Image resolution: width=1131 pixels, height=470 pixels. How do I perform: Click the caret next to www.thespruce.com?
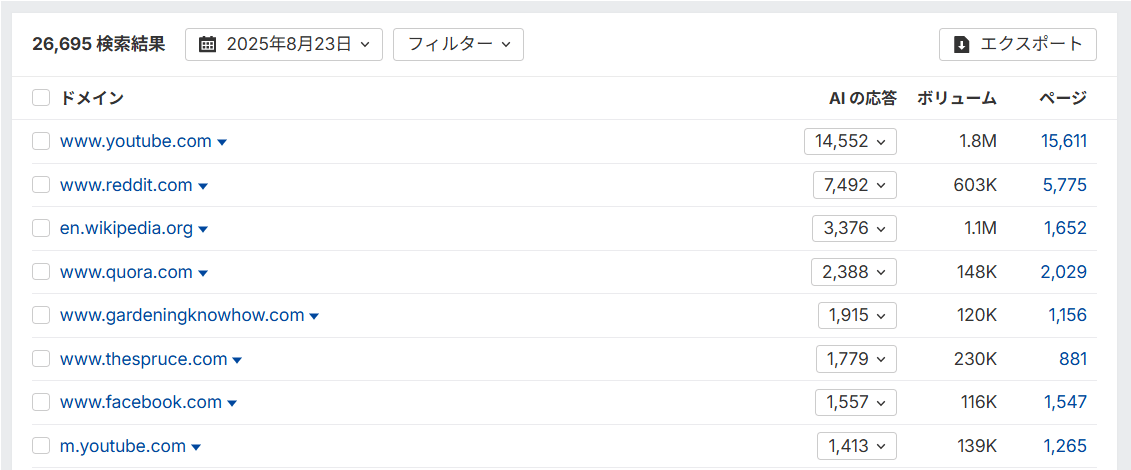[237, 360]
